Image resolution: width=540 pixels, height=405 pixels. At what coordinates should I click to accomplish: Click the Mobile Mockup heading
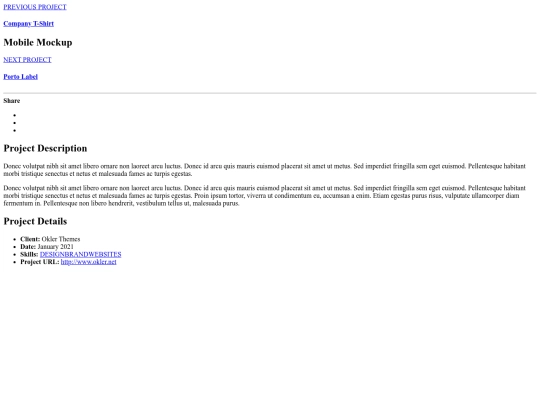coord(38,42)
